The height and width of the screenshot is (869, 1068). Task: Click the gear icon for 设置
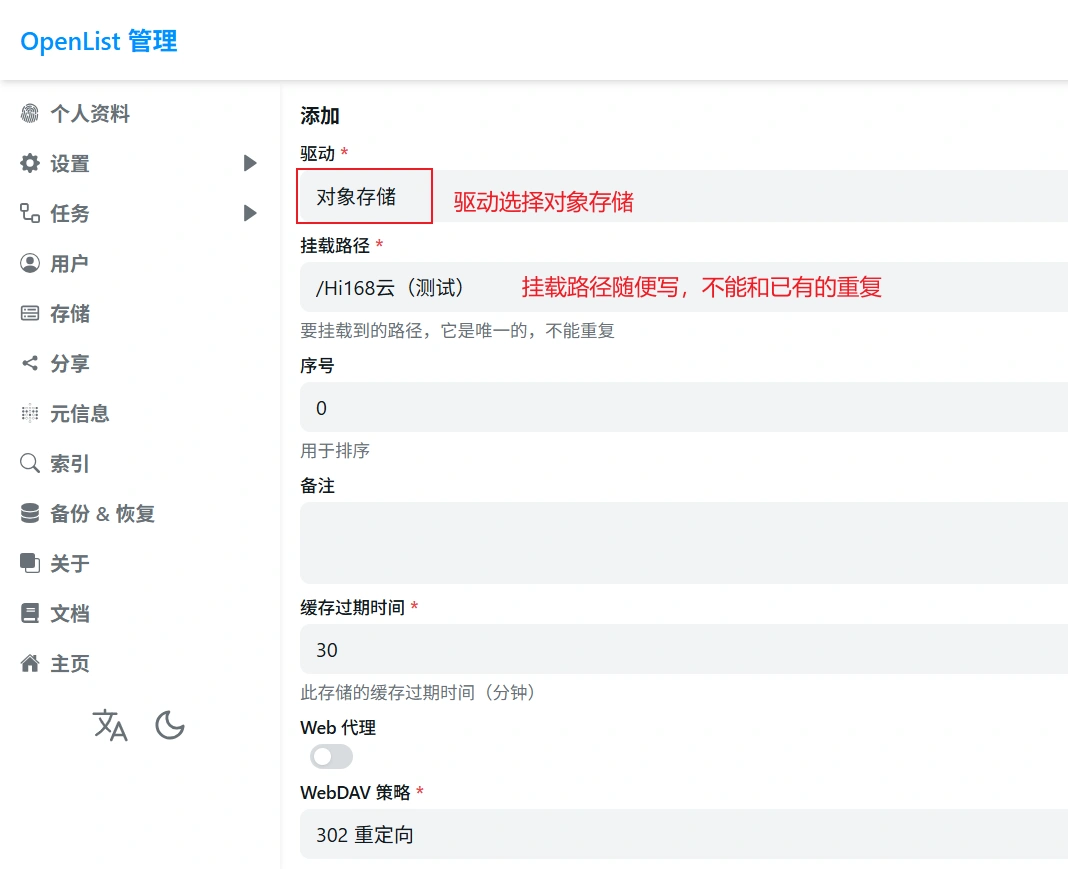(x=30, y=164)
